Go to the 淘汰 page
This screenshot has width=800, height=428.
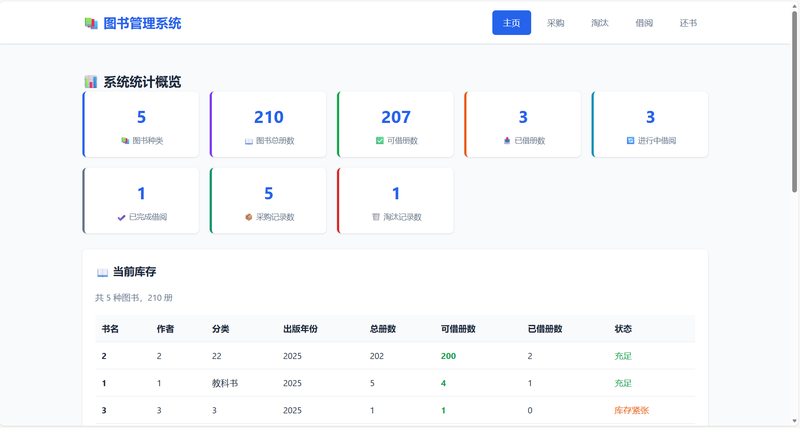tap(599, 23)
